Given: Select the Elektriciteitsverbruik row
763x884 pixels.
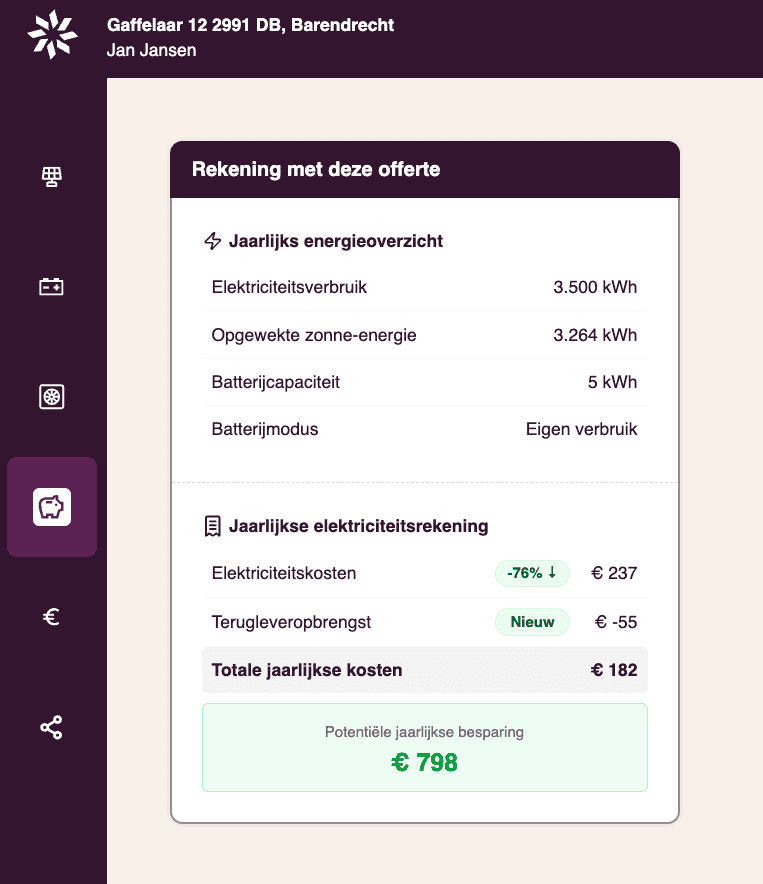Looking at the screenshot, I should pyautogui.click(x=424, y=288).
